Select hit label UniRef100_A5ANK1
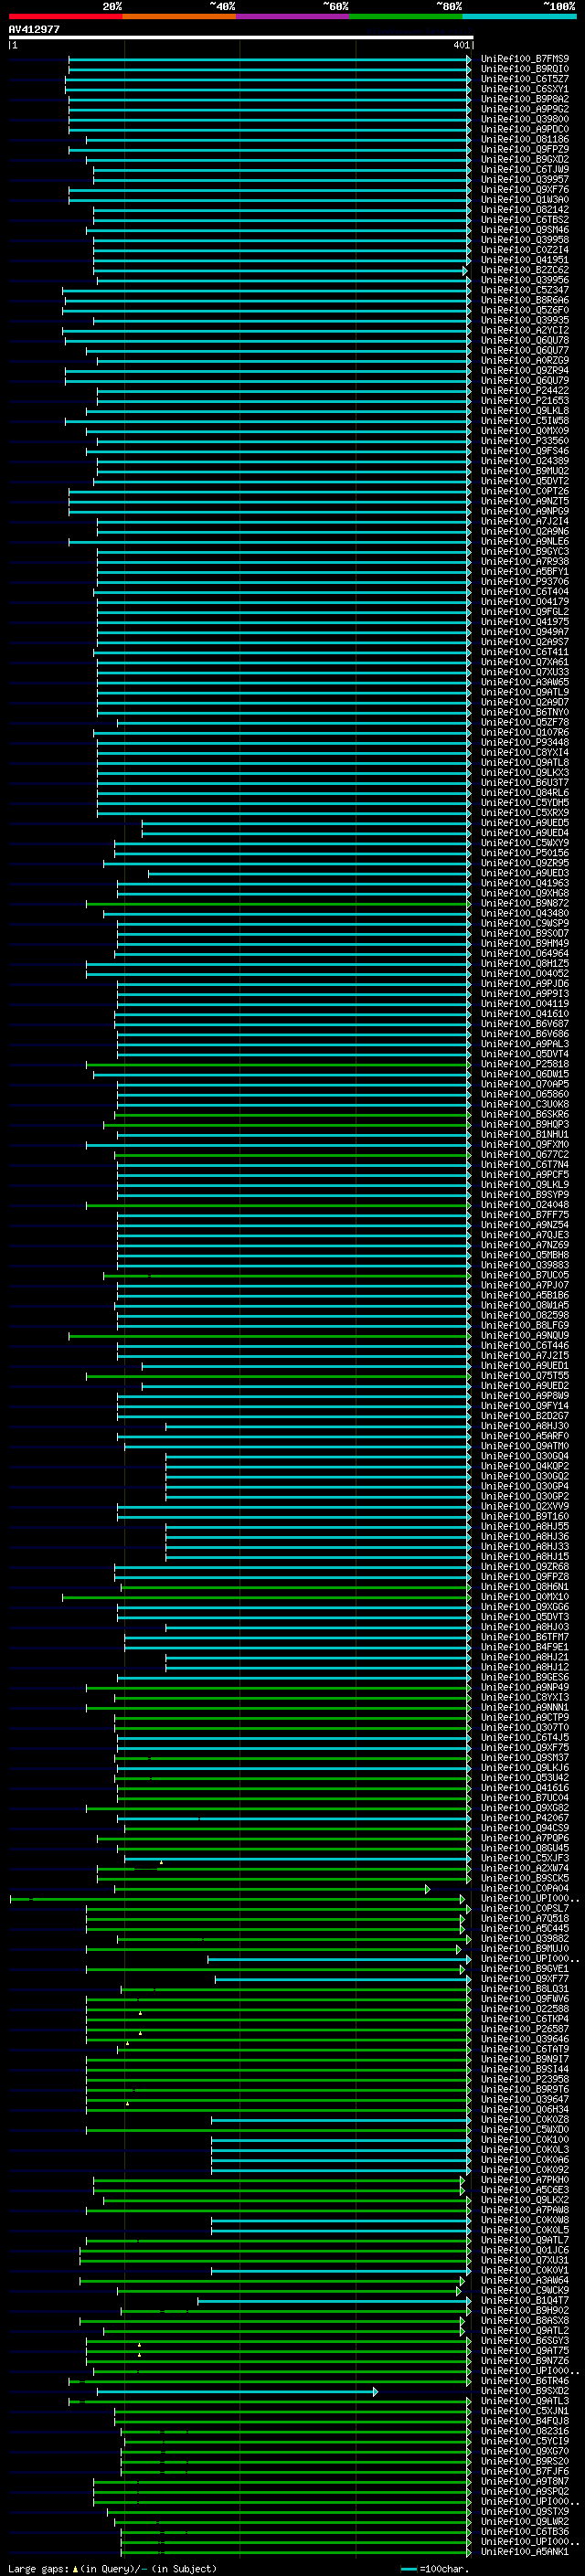585x2576 pixels. 524,2551
